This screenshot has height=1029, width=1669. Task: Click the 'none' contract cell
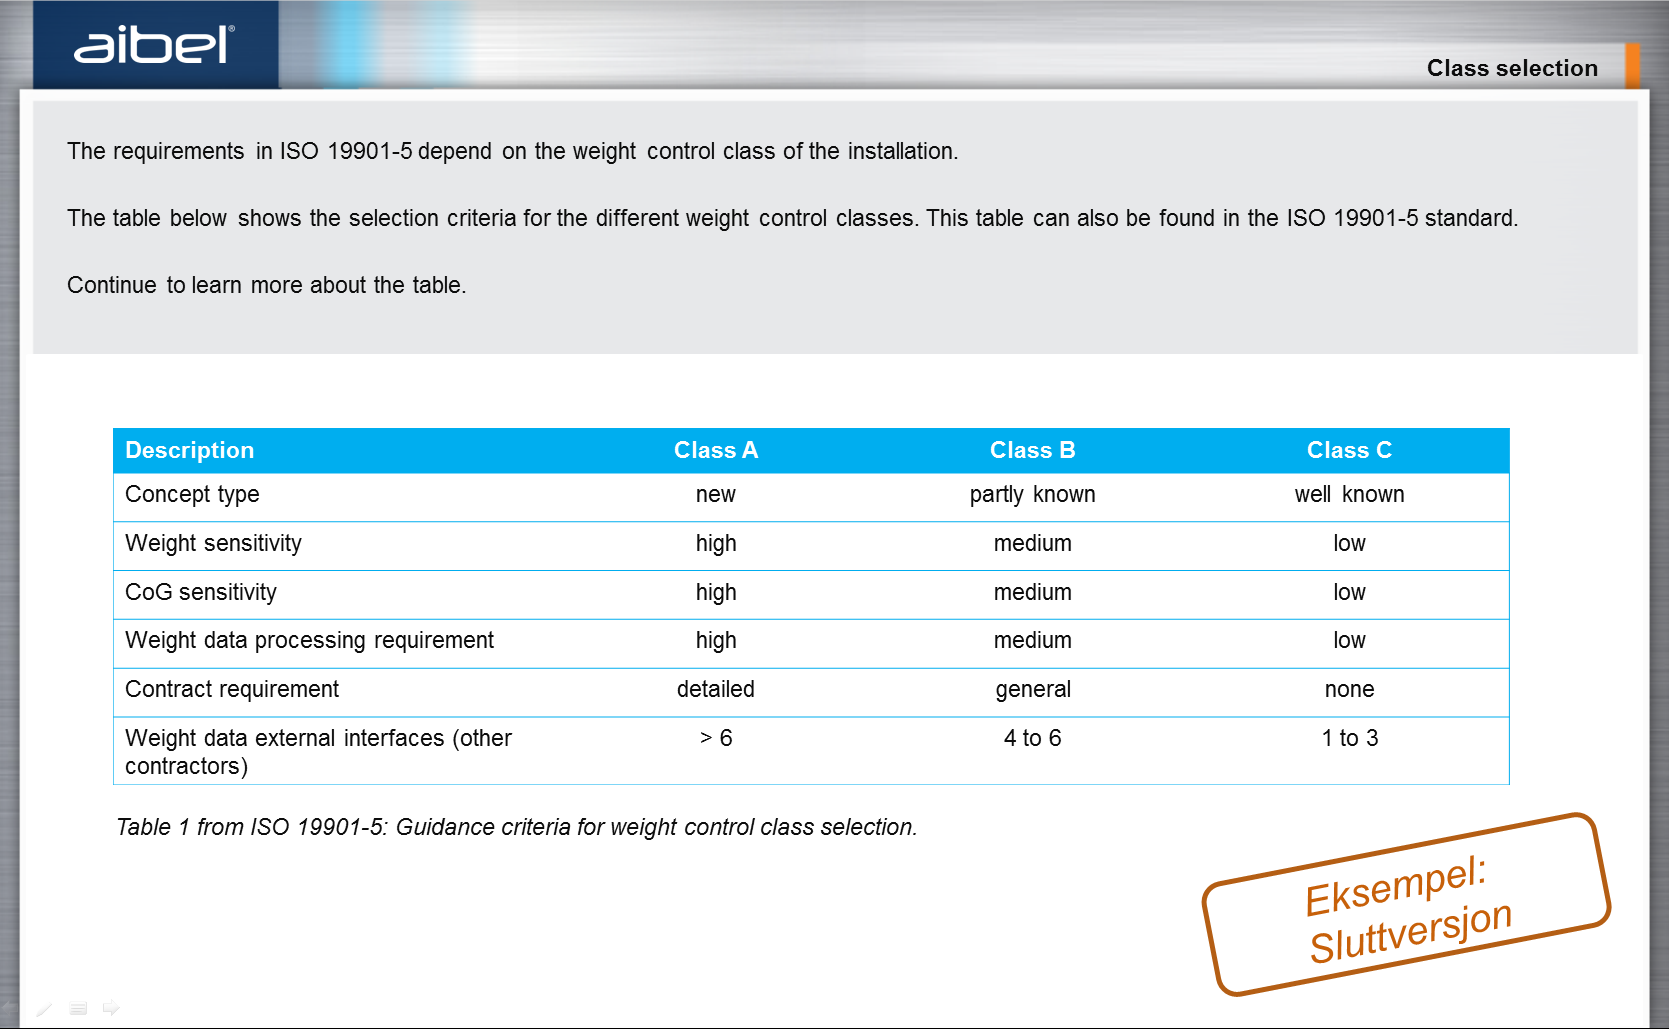pyautogui.click(x=1349, y=689)
